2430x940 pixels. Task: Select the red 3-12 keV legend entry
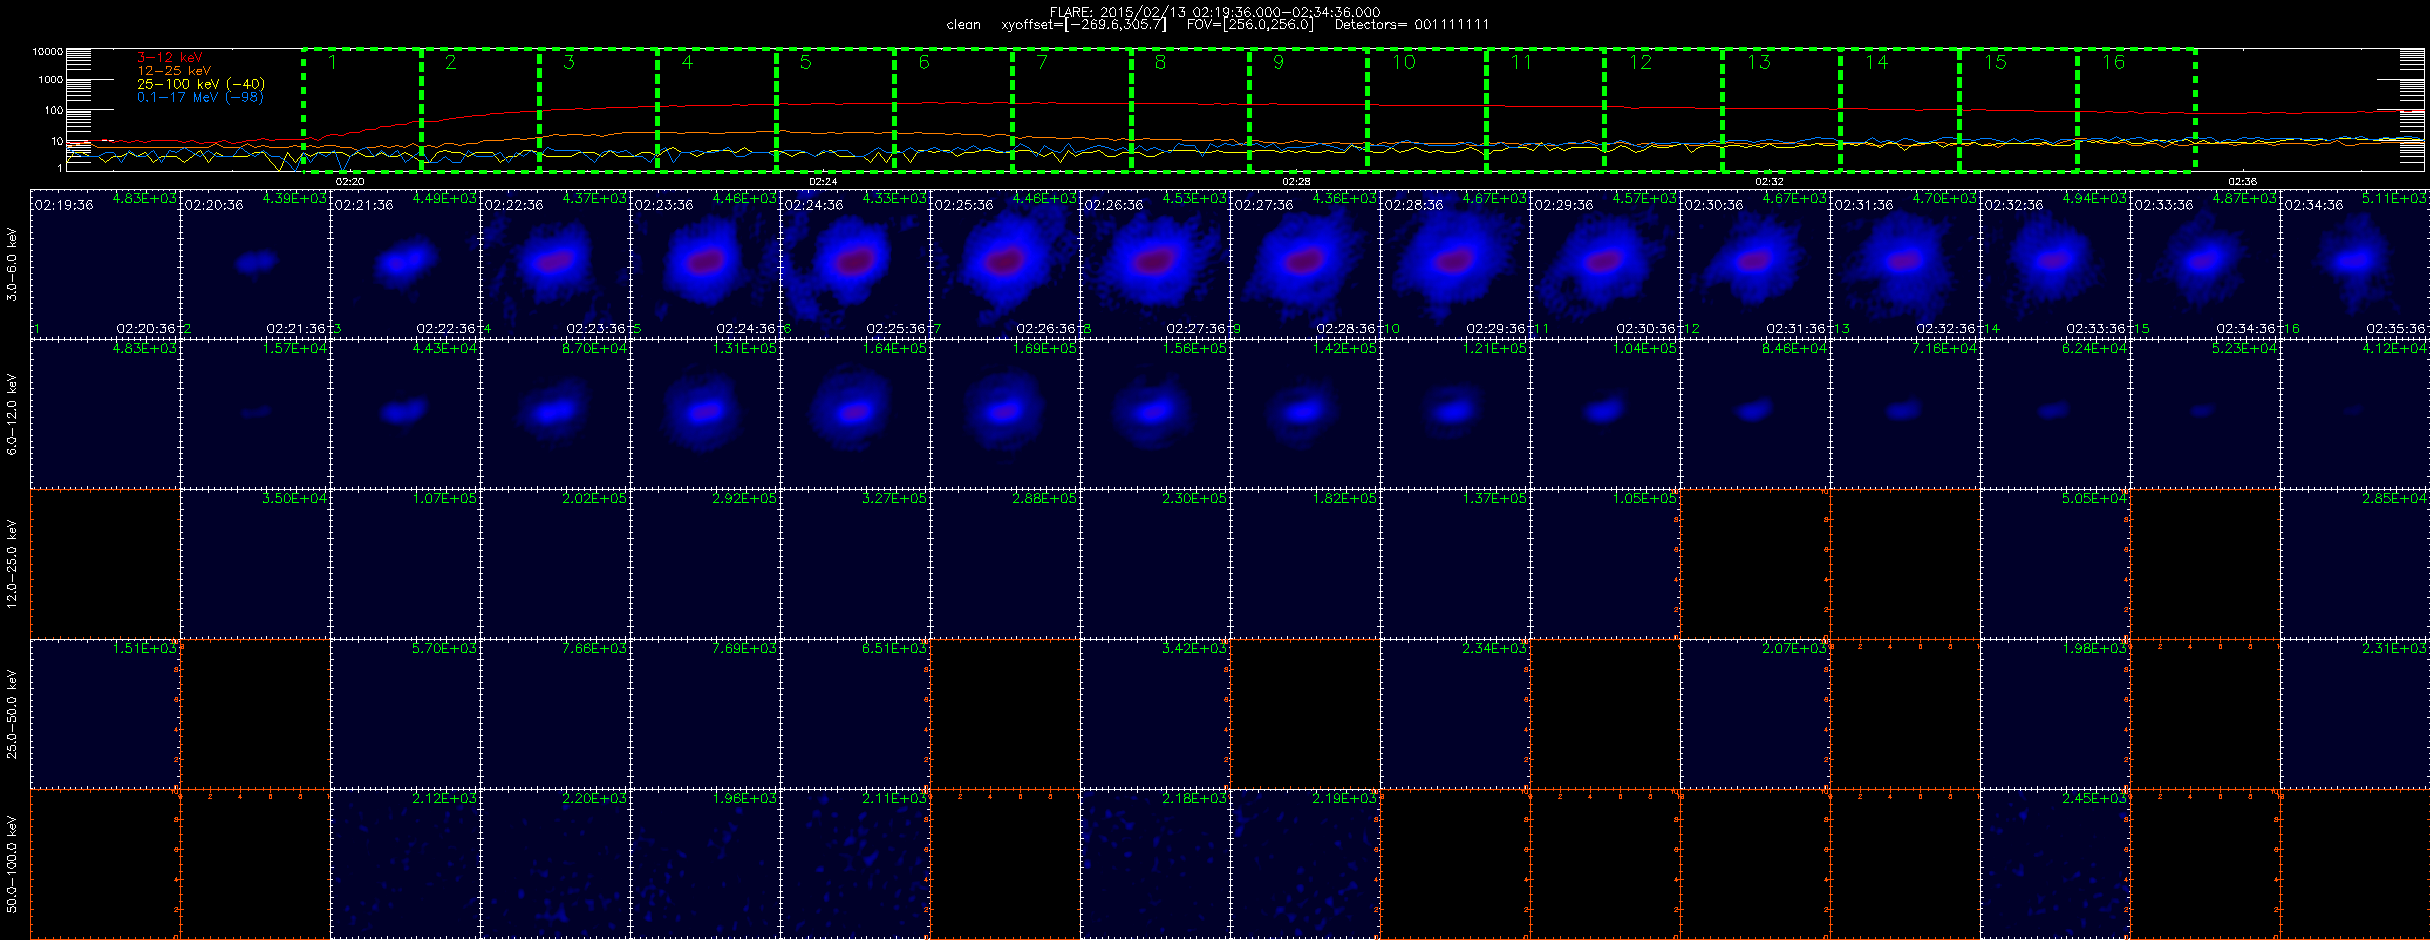170,58
